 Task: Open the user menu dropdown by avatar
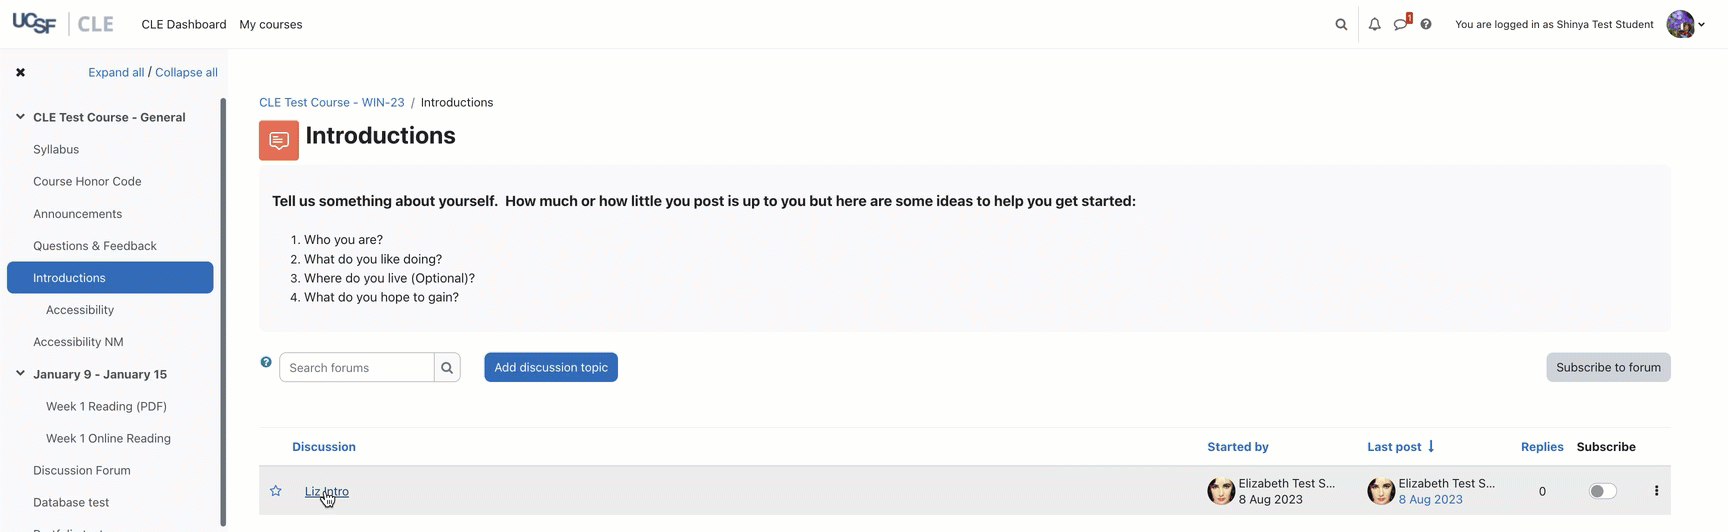pyautogui.click(x=1686, y=24)
